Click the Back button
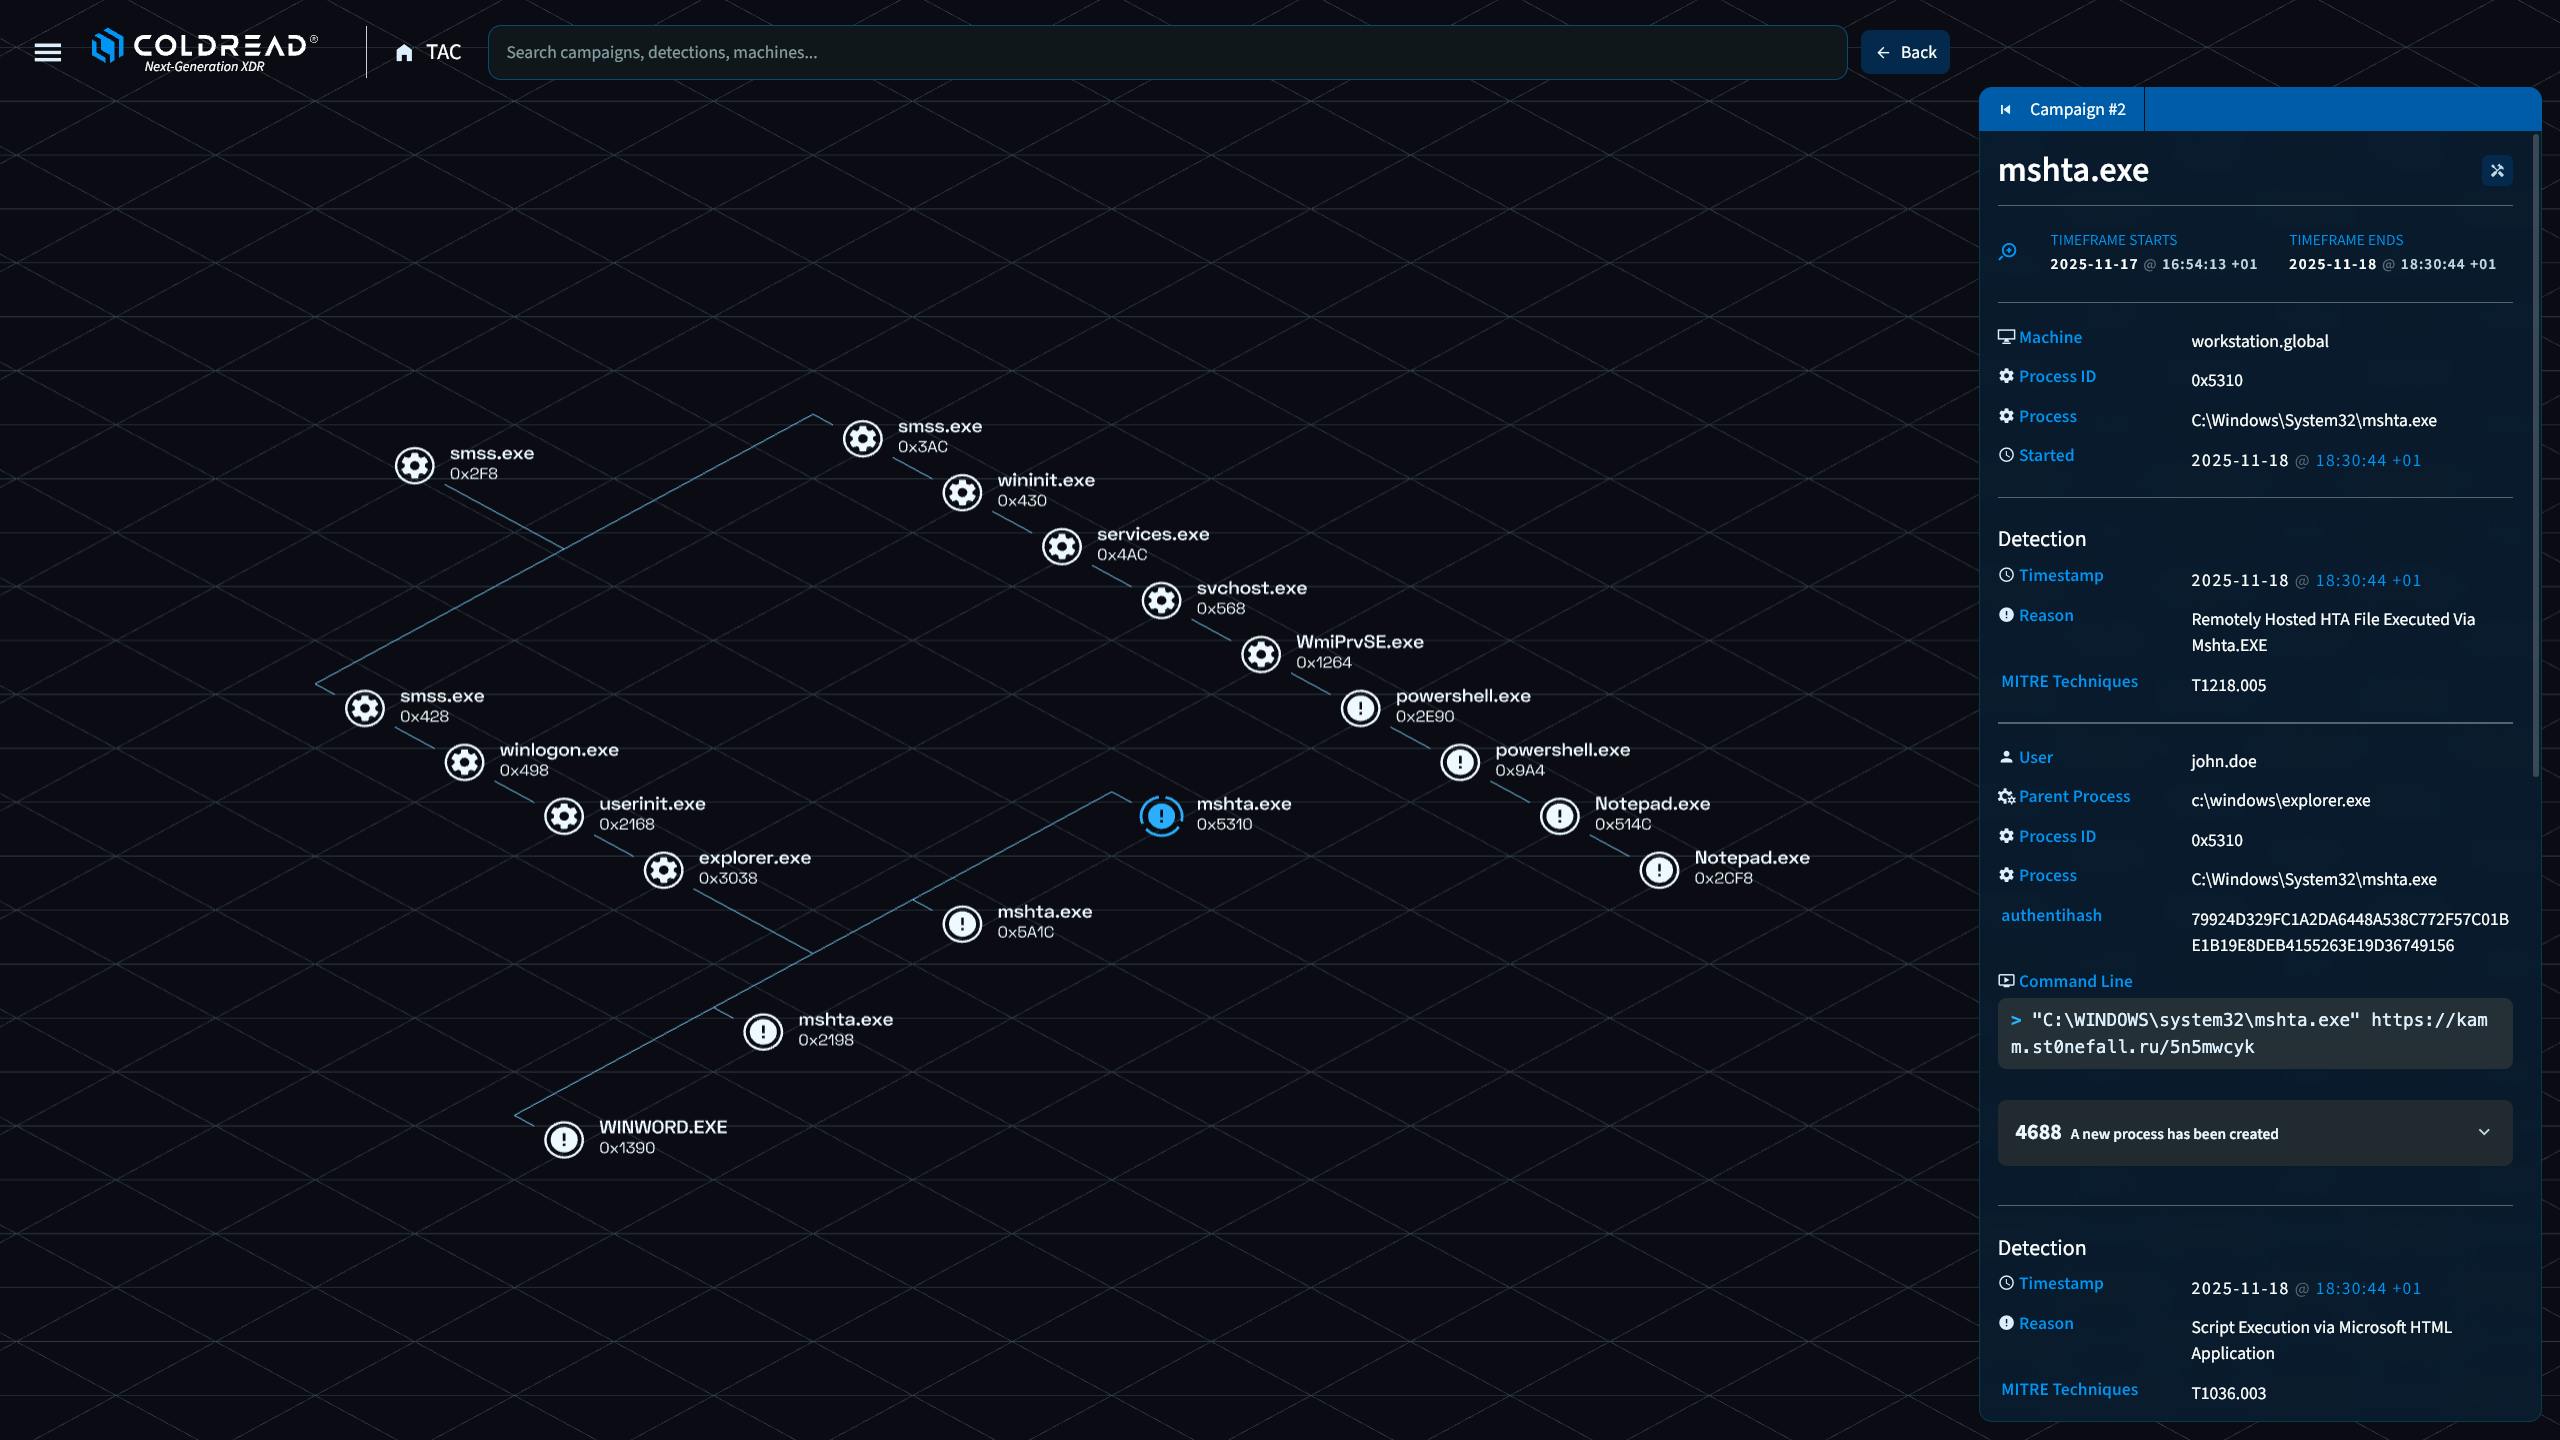2560x1440 pixels. (x=1905, y=52)
